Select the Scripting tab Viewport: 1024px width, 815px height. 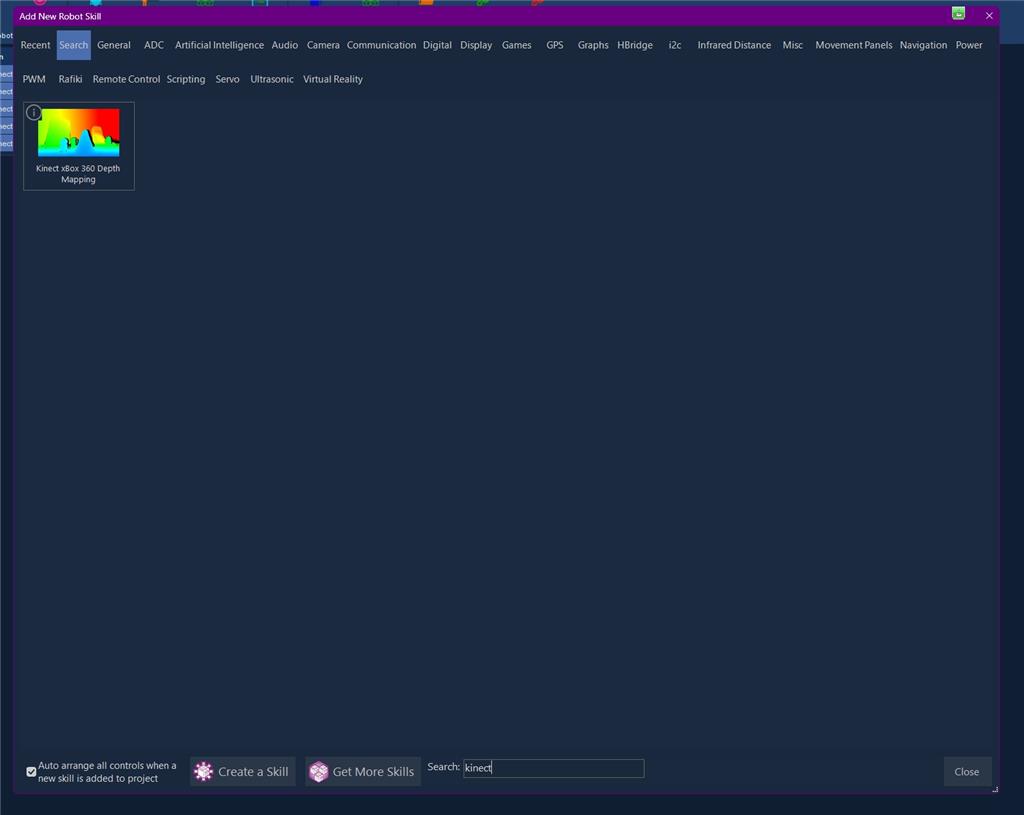185,79
